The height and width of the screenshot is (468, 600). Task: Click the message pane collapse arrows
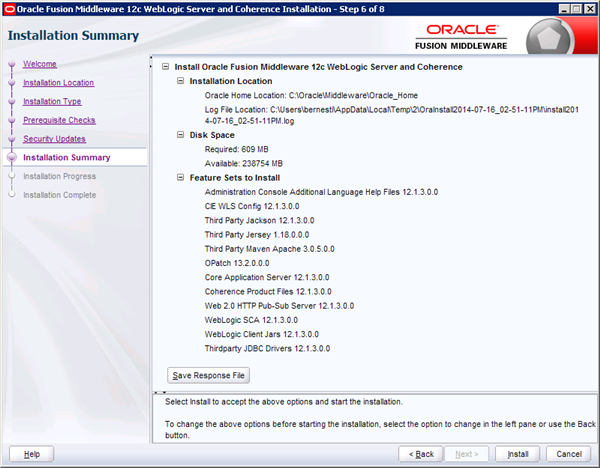coord(160,392)
